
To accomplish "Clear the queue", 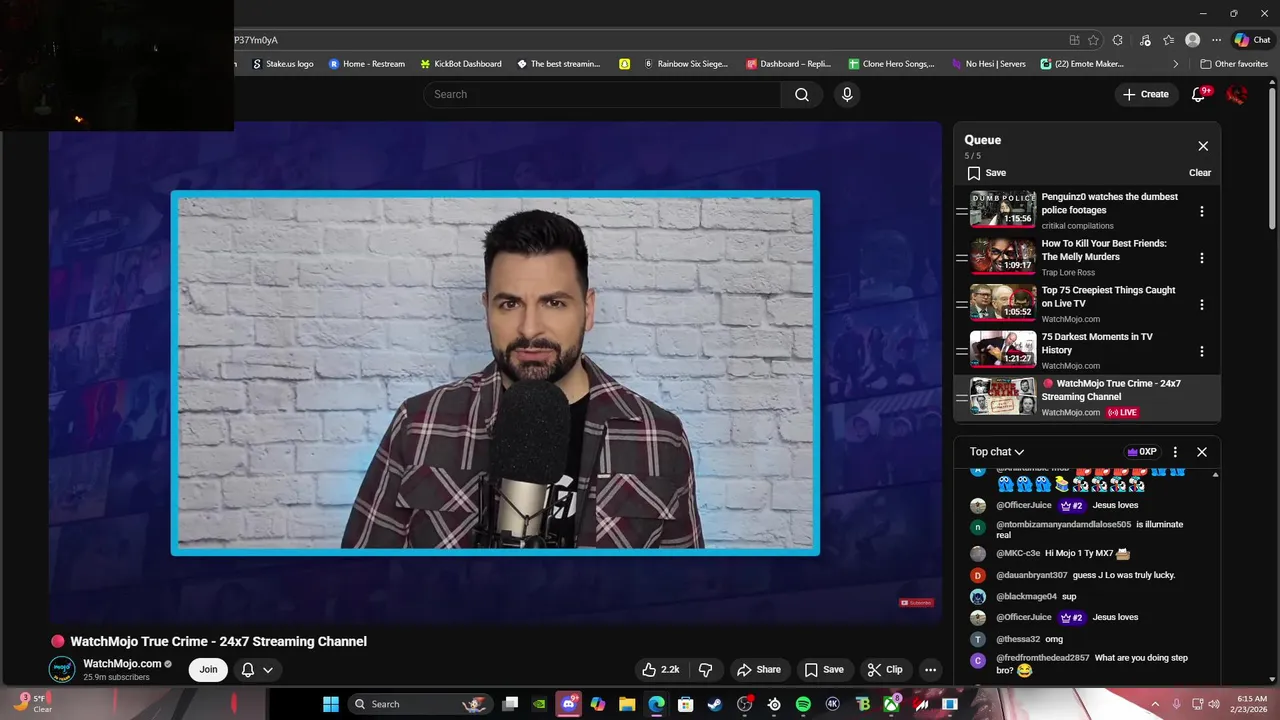I will click(1200, 173).
